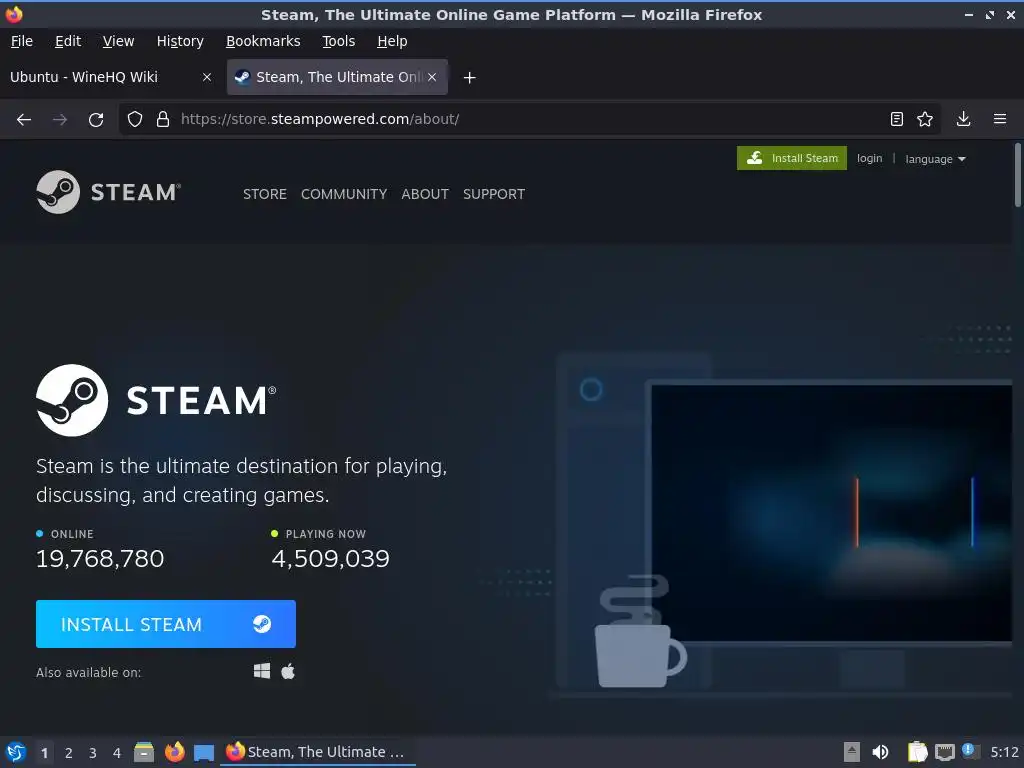Show site security via padlock icon
The height and width of the screenshot is (768, 1024).
(x=163, y=119)
